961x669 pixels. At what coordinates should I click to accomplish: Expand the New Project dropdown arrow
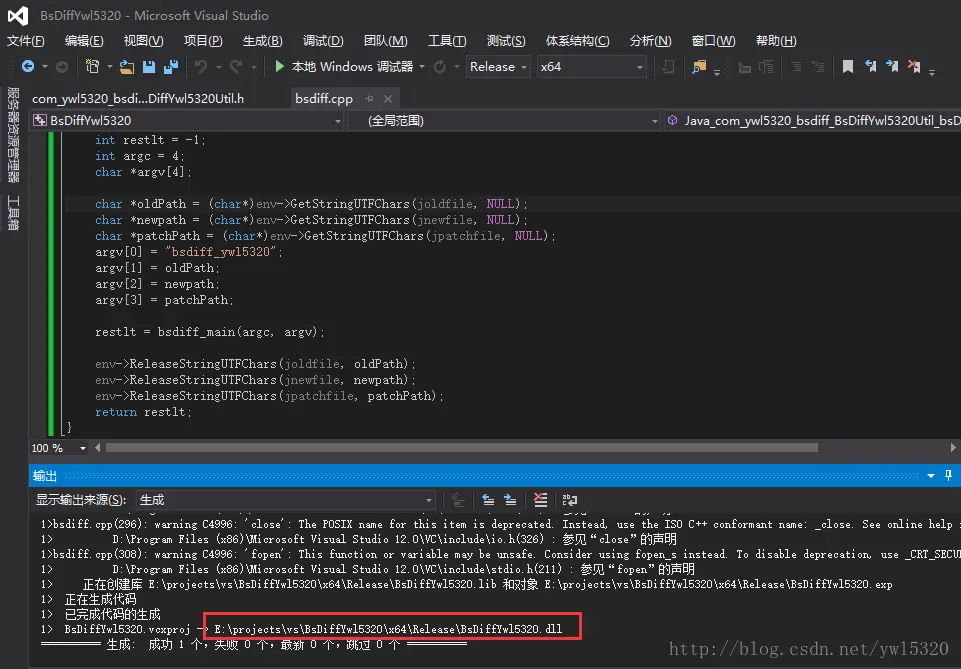[x=109, y=67]
